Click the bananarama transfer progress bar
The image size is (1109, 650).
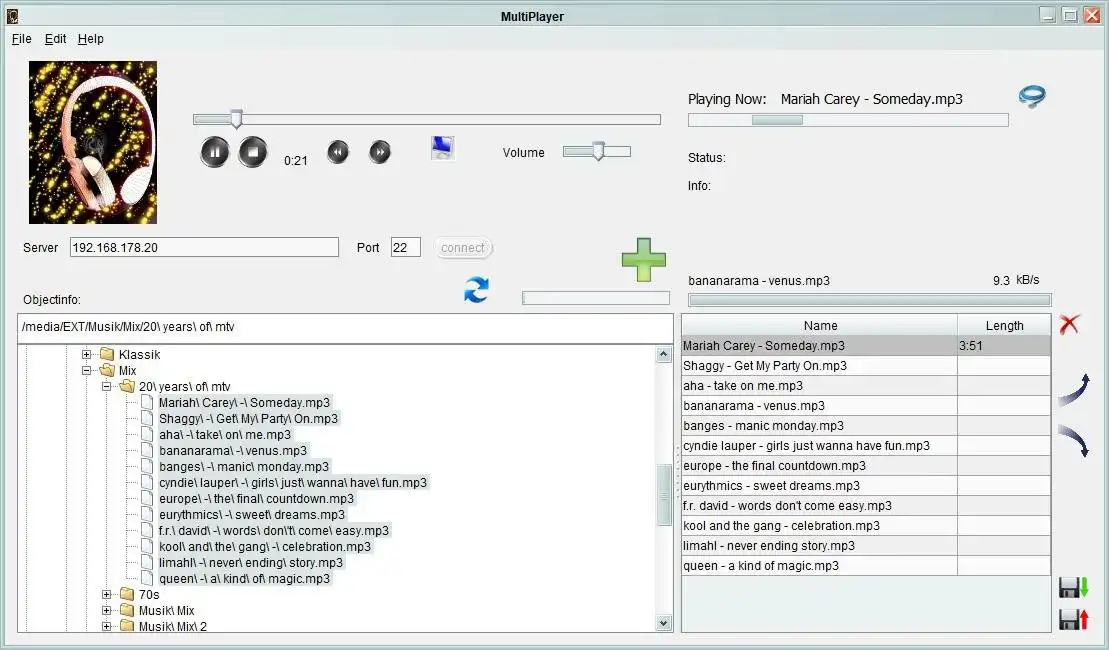870,300
